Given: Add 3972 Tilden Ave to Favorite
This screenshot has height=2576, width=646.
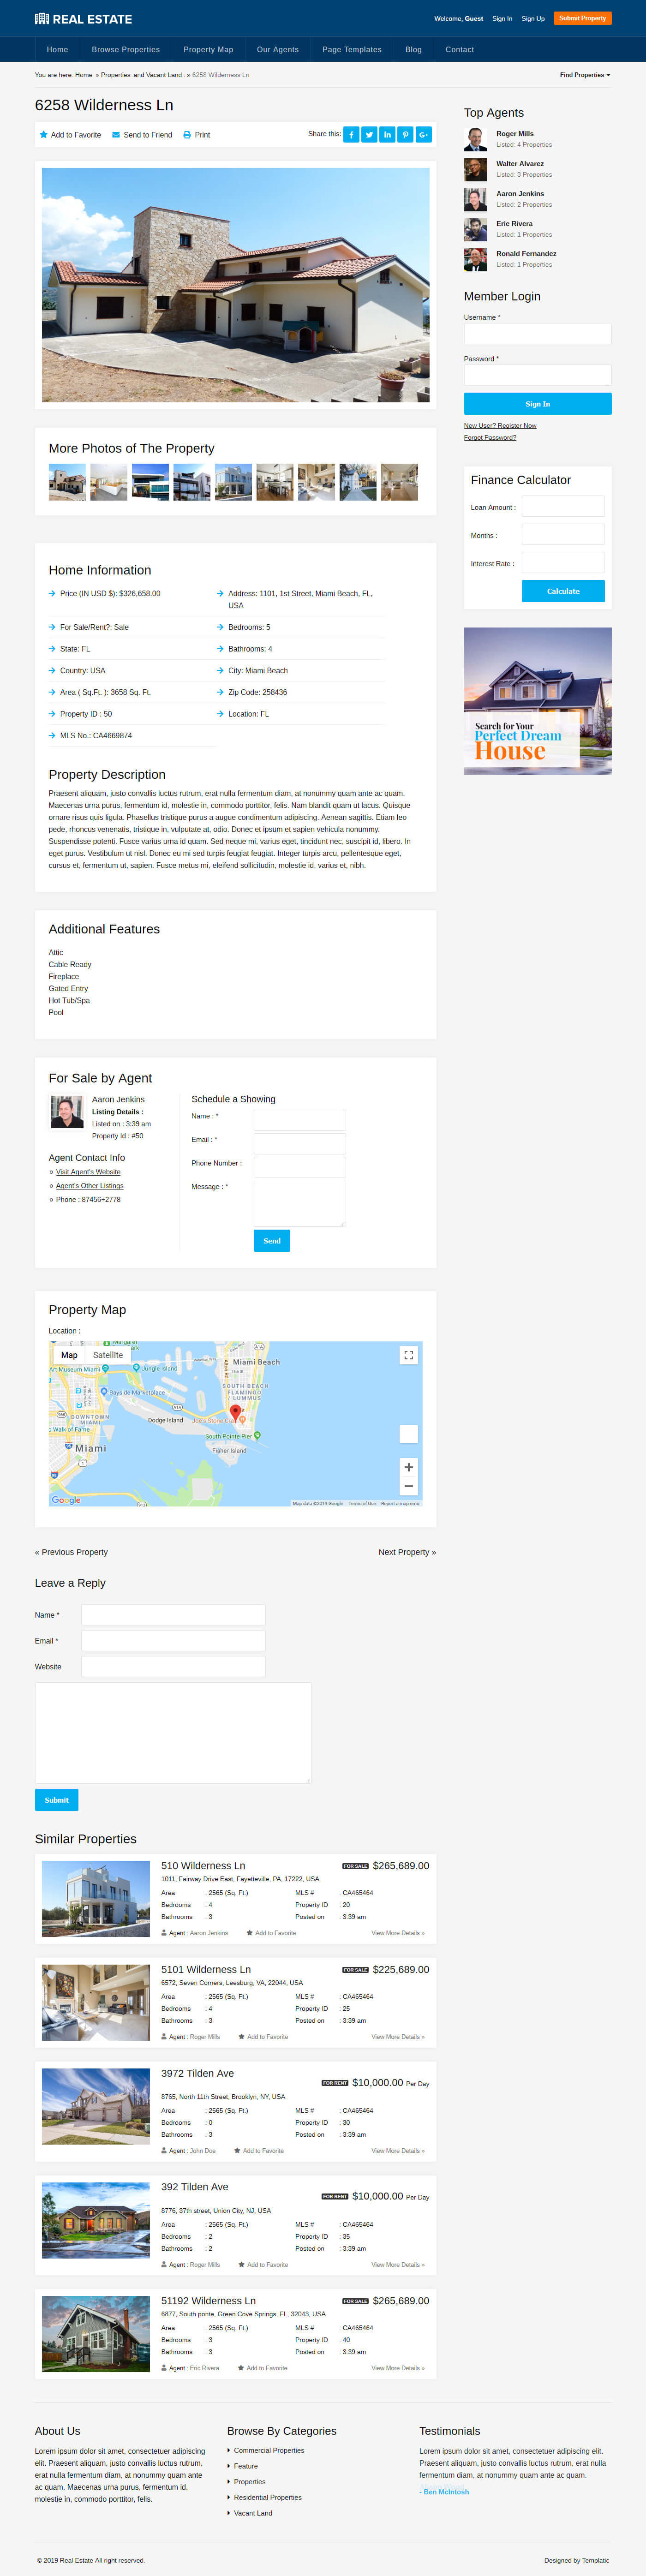Looking at the screenshot, I should click(x=259, y=2151).
